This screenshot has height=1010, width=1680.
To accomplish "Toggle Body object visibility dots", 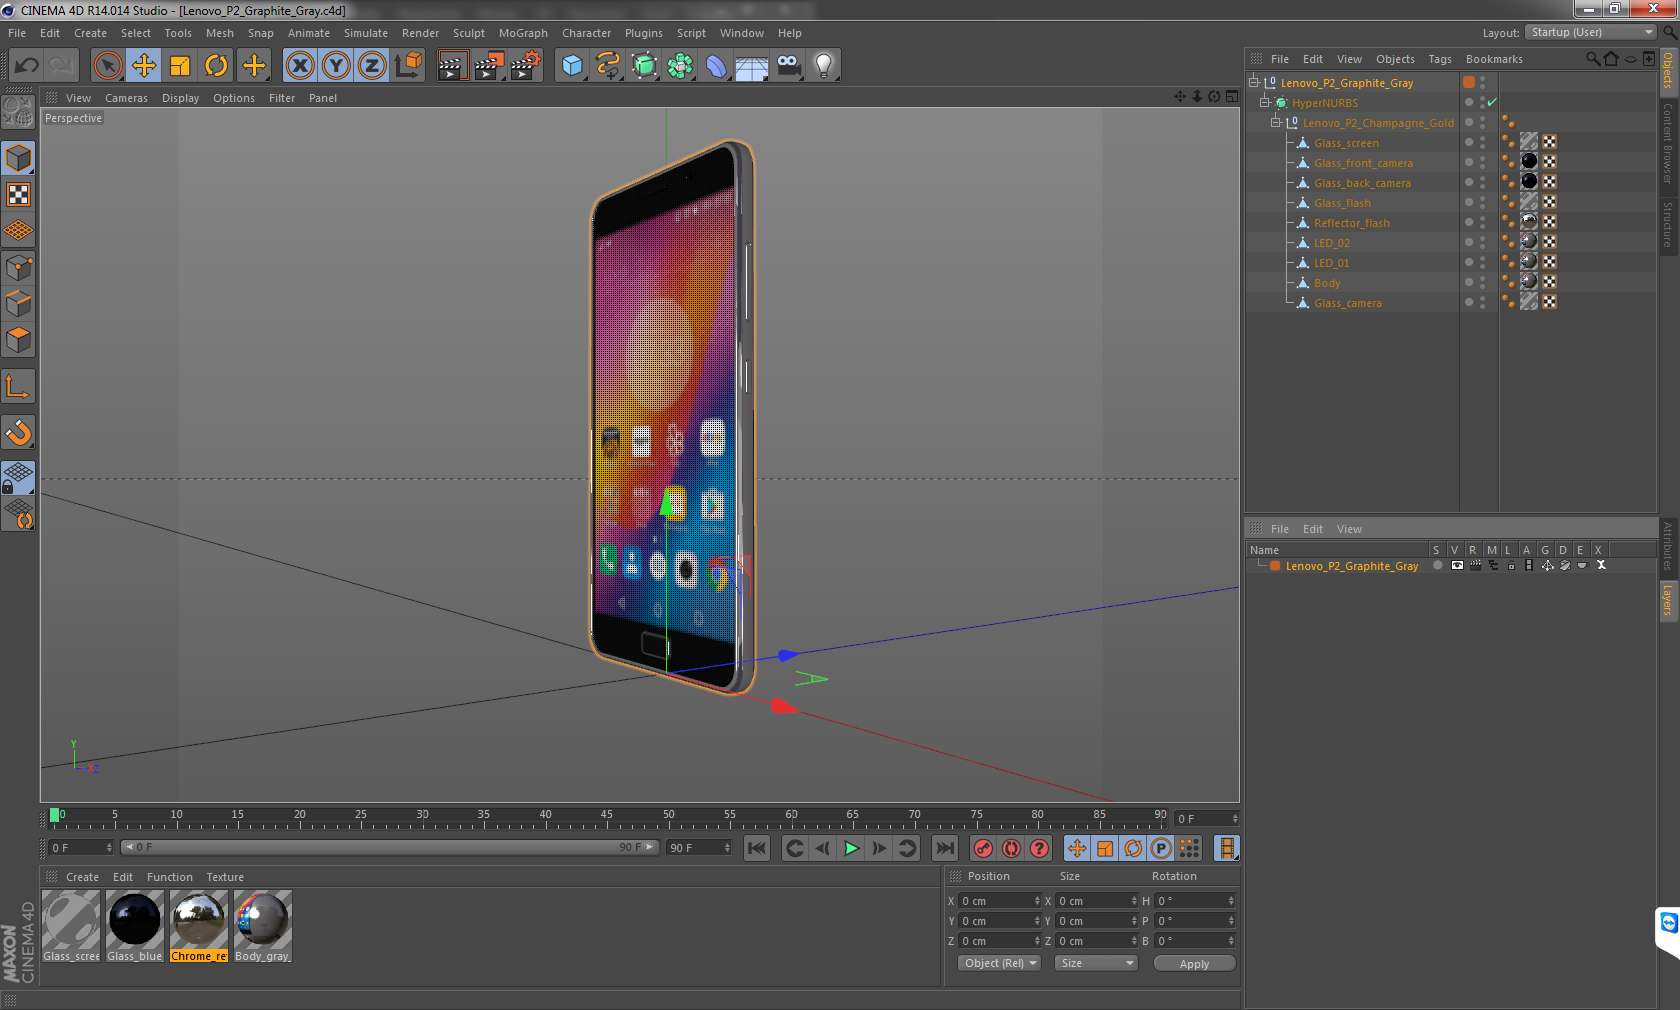I will pyautogui.click(x=1482, y=282).
